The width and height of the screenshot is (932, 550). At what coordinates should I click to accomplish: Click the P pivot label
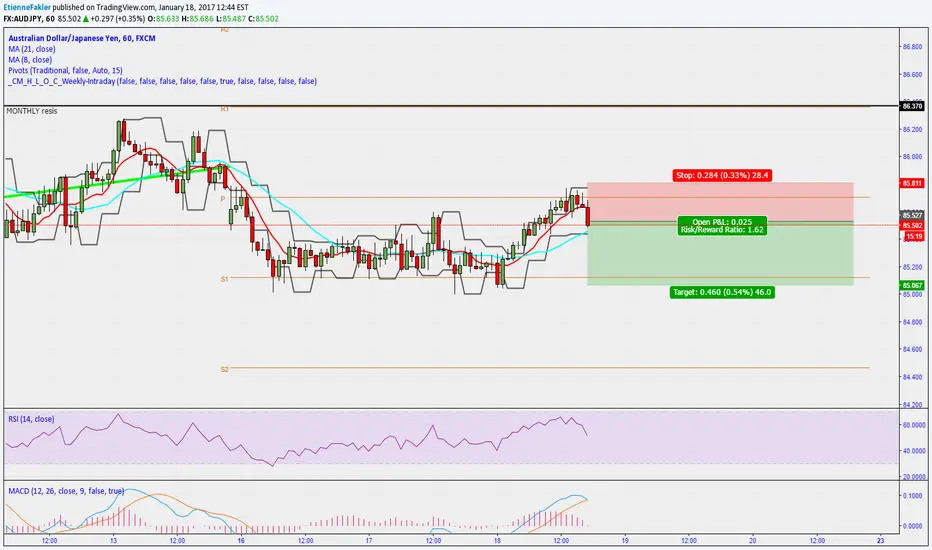click(223, 199)
